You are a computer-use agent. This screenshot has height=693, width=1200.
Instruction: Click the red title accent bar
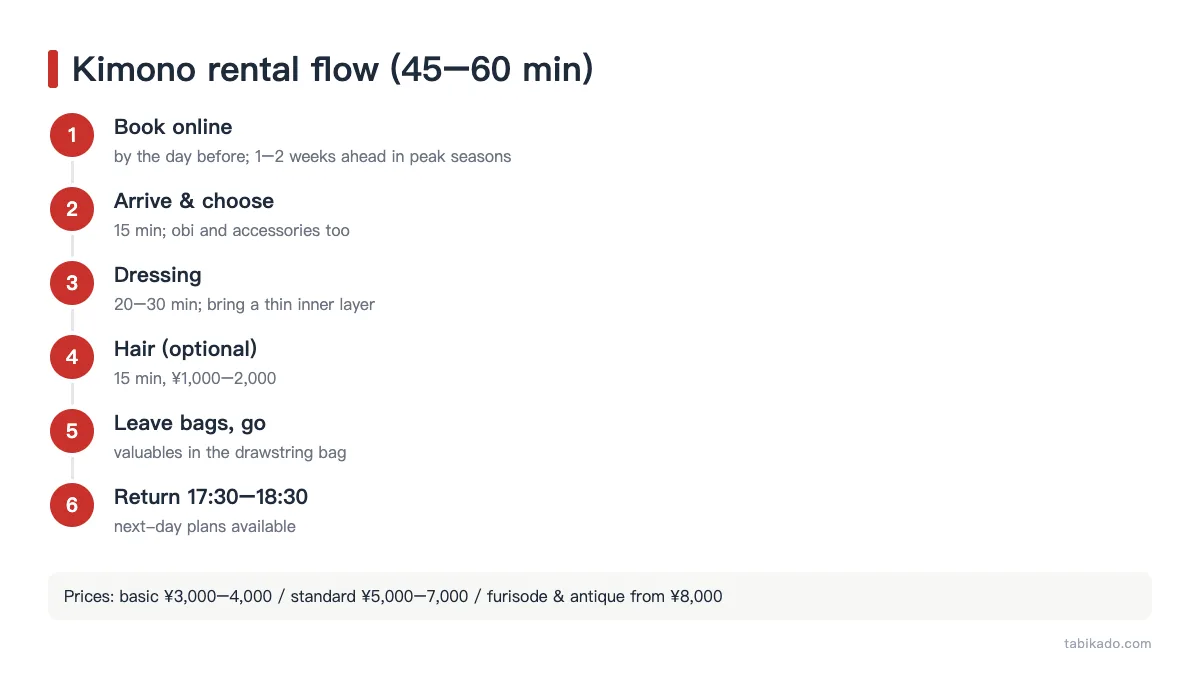pyautogui.click(x=53, y=69)
